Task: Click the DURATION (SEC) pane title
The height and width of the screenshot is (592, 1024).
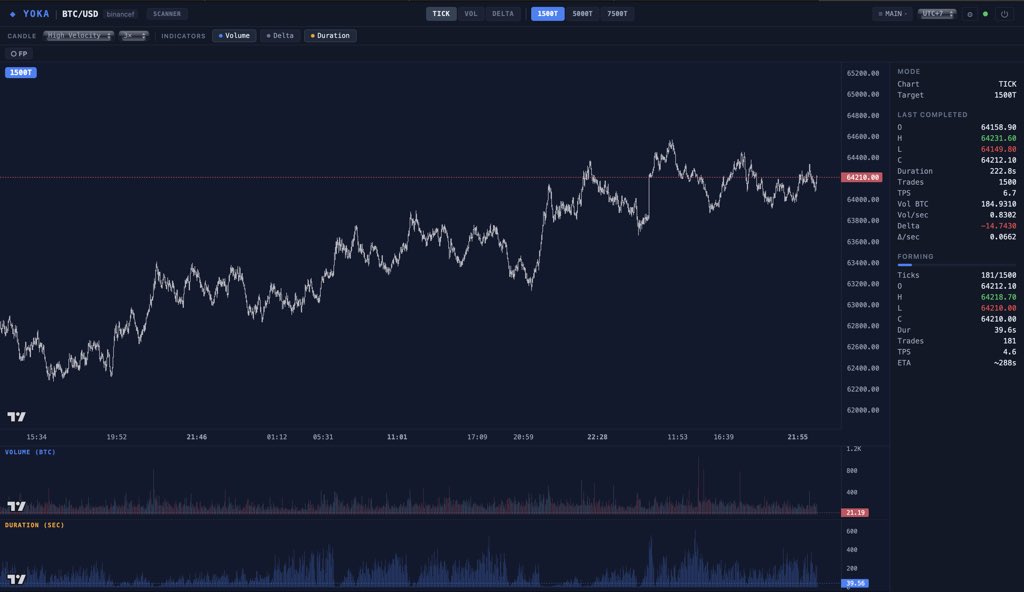Action: 35,525
